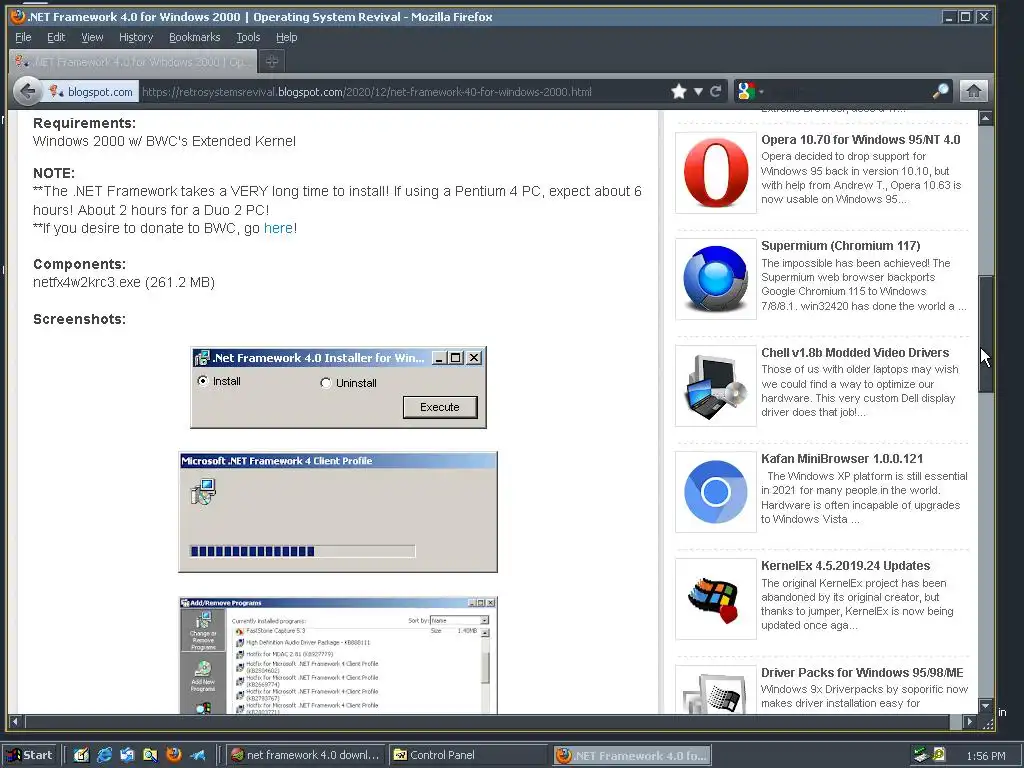Open the Supermium (Chromium 117) article
The height and width of the screenshot is (768, 1024).
click(840, 246)
